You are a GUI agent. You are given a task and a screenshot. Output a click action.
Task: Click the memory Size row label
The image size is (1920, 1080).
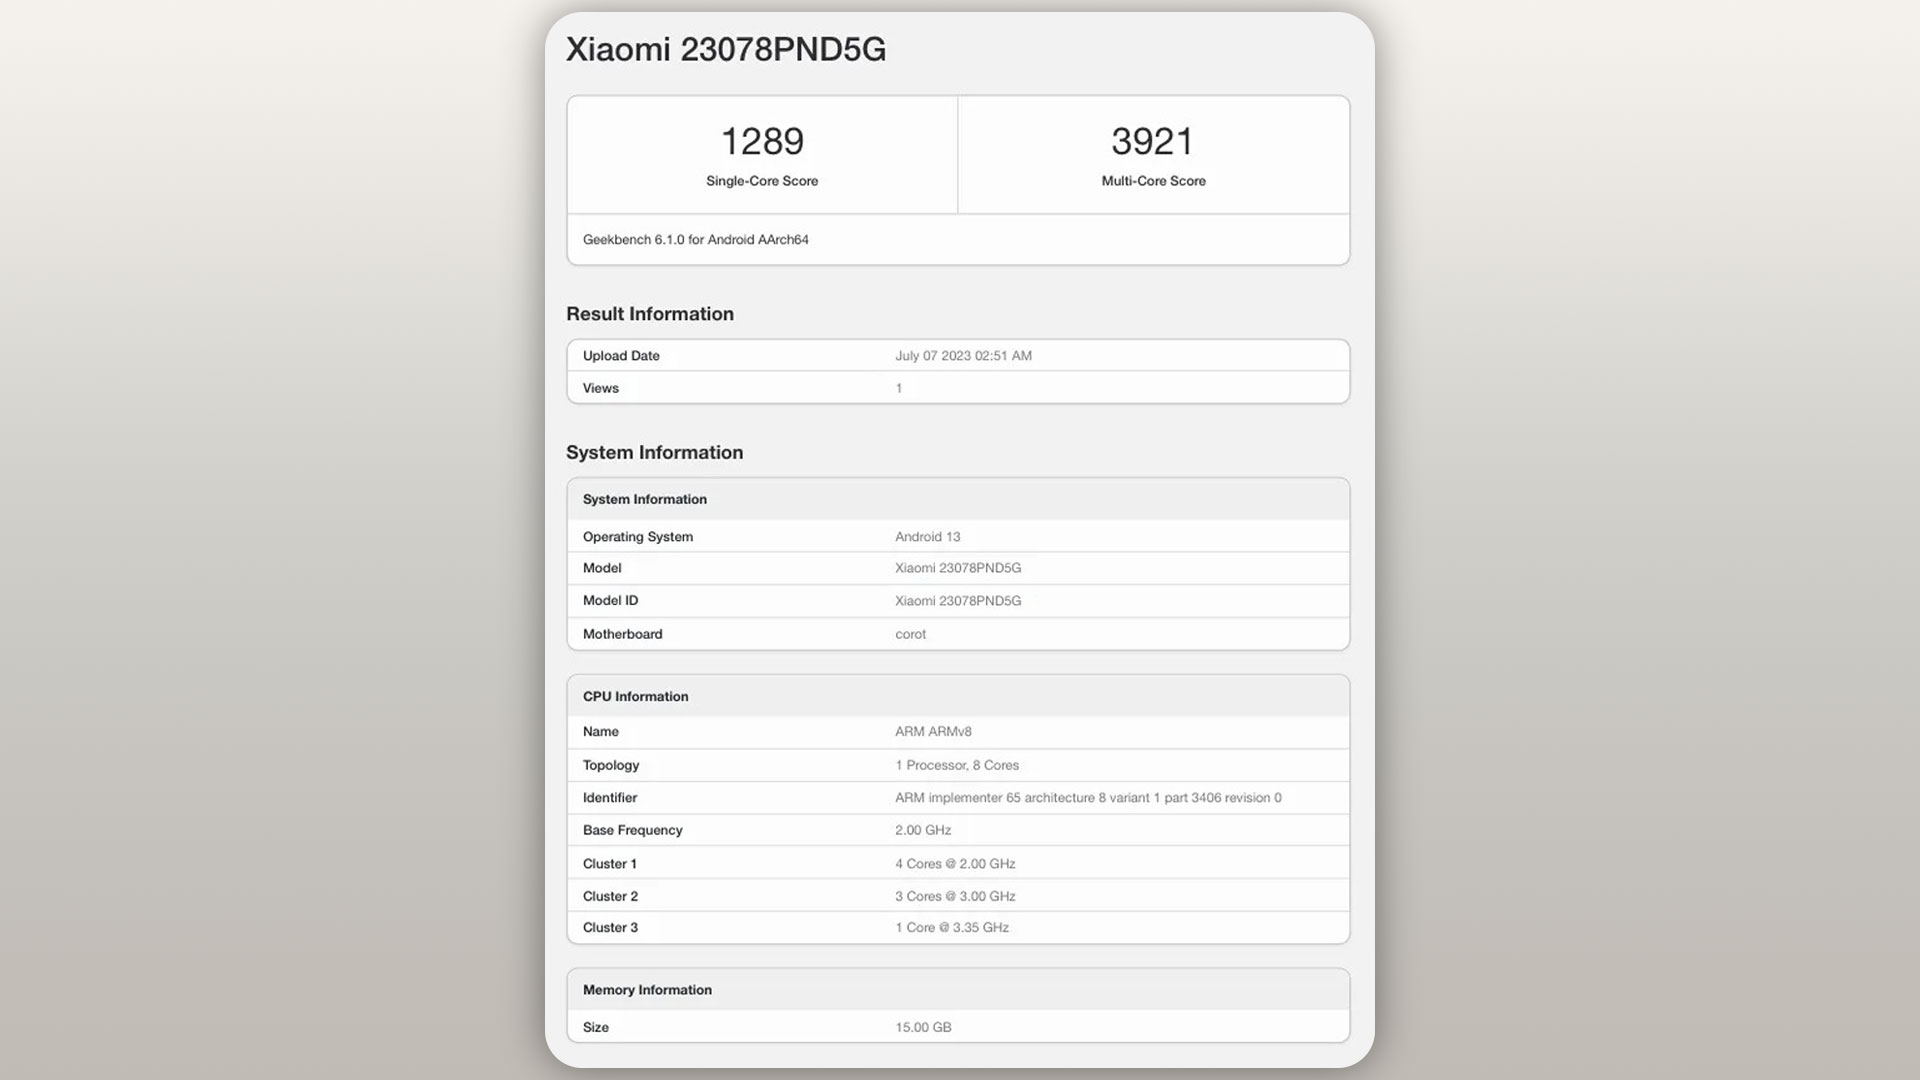coord(596,1028)
